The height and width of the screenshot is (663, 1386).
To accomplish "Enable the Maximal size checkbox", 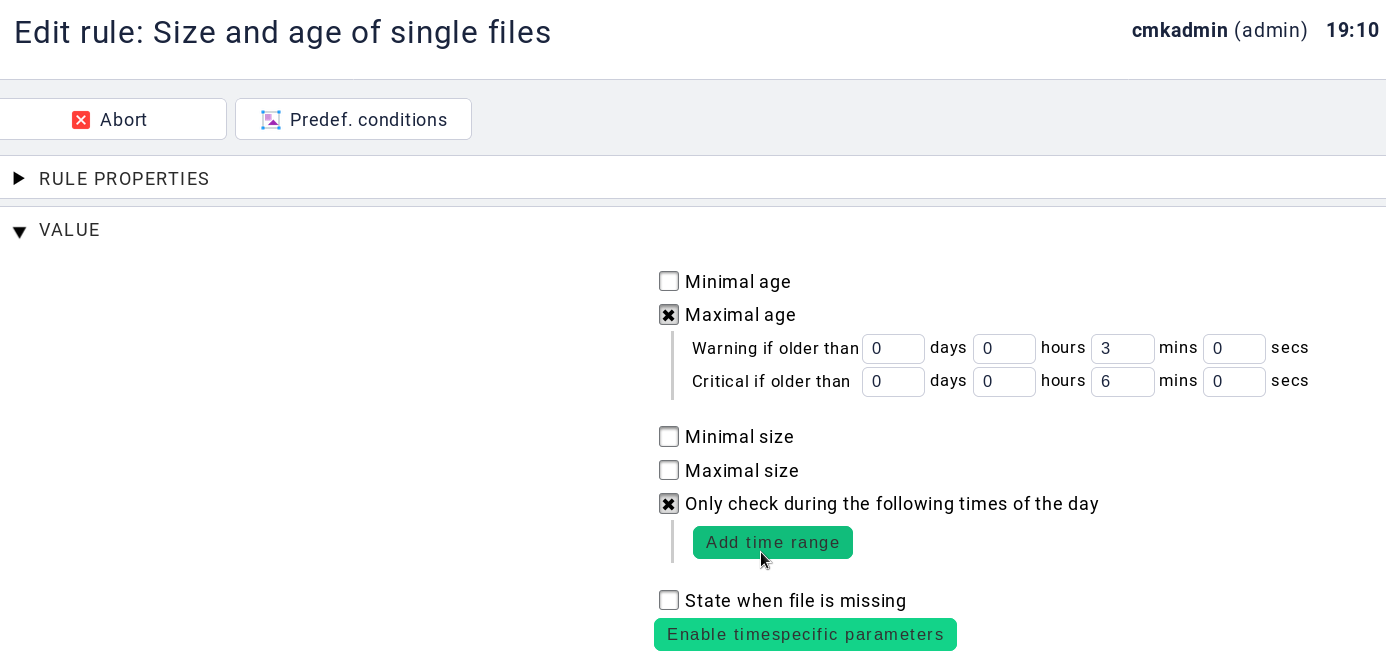I will 669,470.
